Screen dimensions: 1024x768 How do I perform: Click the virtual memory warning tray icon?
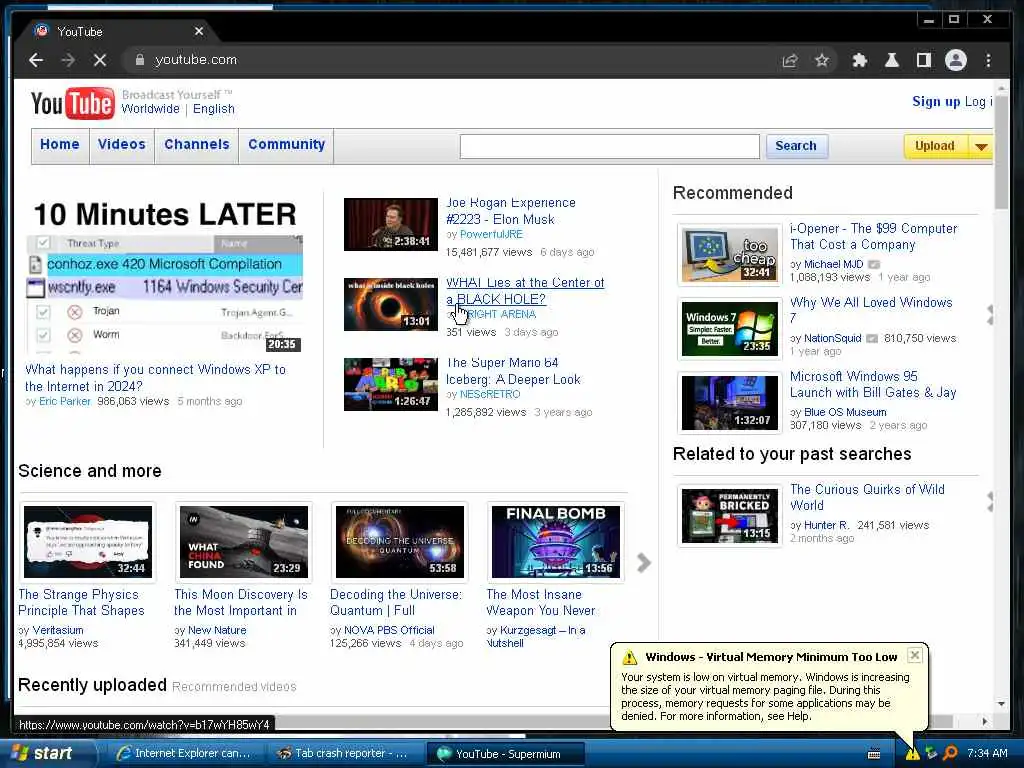coord(912,753)
